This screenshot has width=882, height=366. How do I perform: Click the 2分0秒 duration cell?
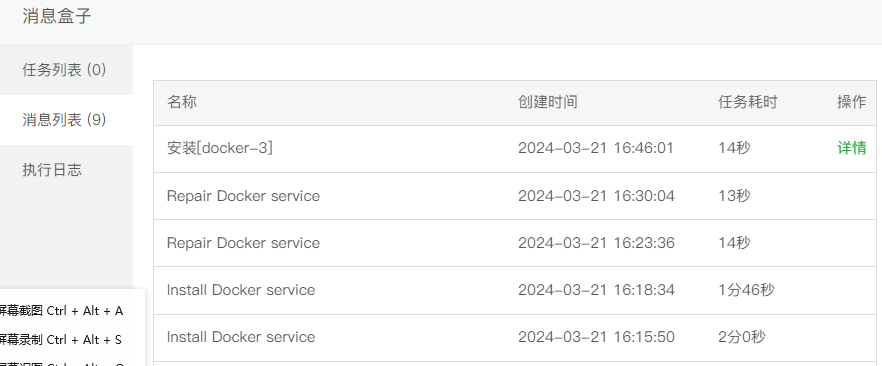pos(741,337)
